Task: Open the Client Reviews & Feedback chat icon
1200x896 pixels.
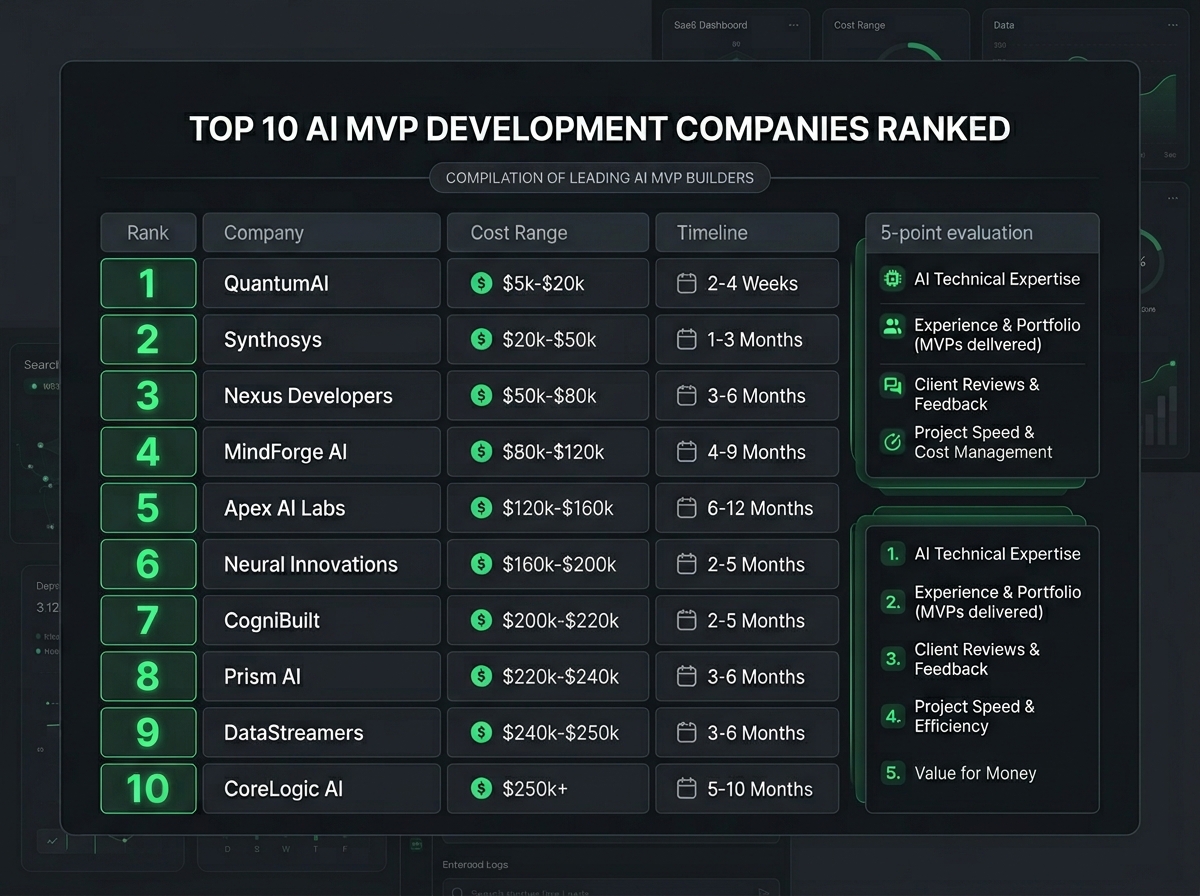Action: point(891,385)
